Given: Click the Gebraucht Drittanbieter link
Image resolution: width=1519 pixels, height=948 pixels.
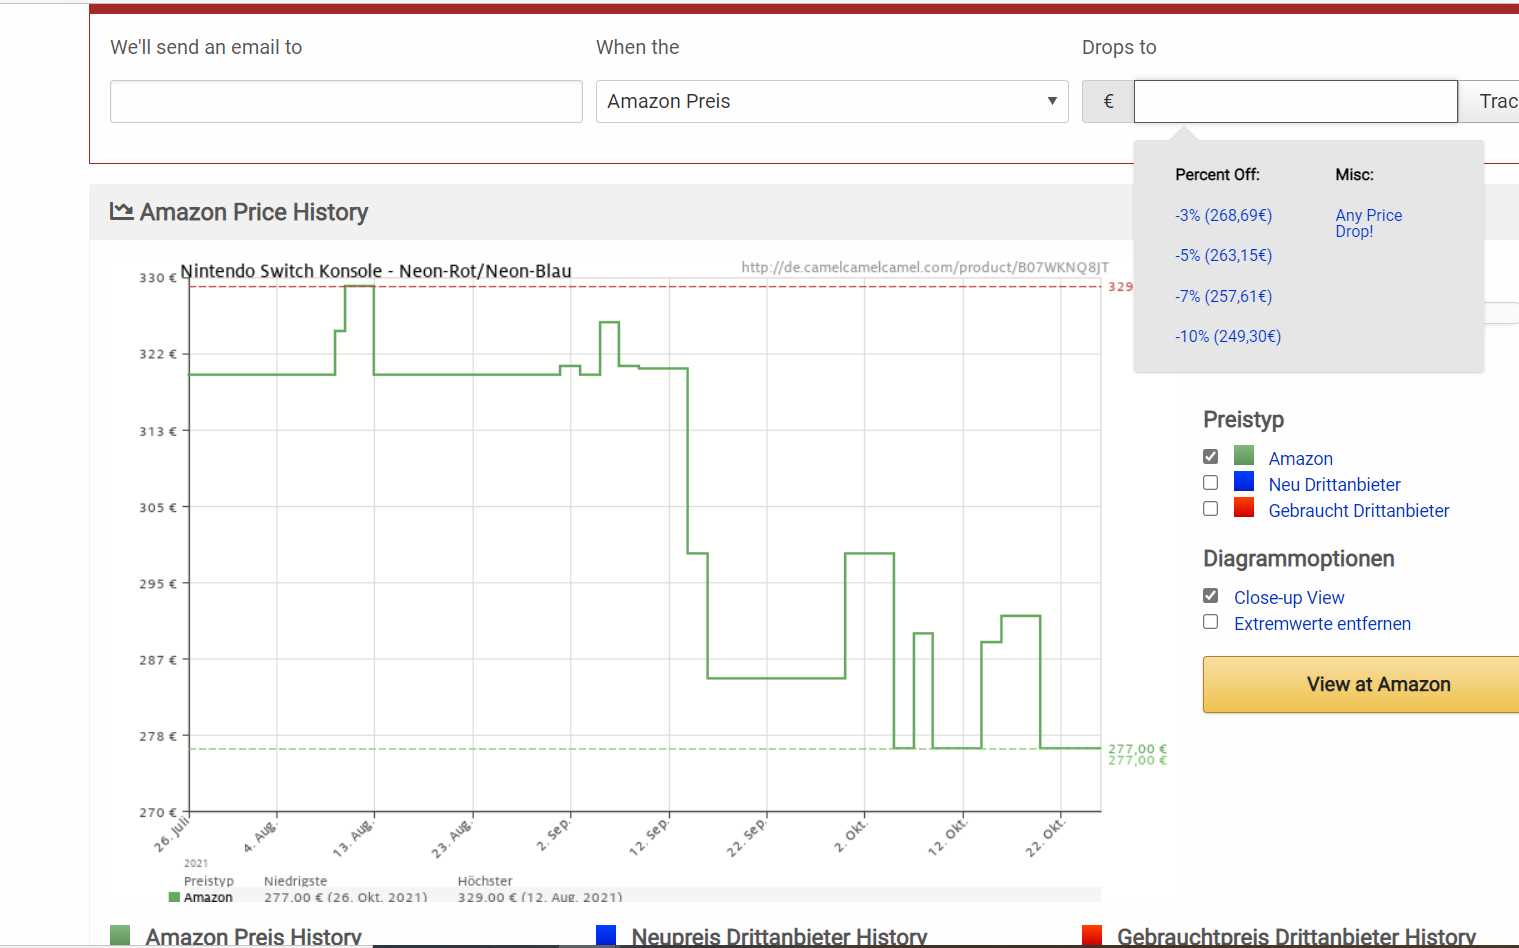Looking at the screenshot, I should click(x=1358, y=510).
